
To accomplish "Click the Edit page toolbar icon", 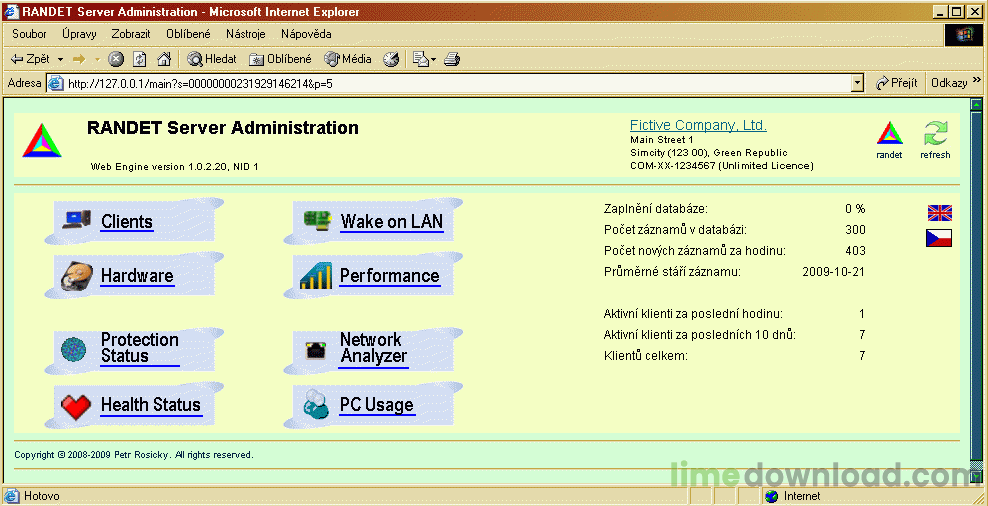I will pos(420,59).
